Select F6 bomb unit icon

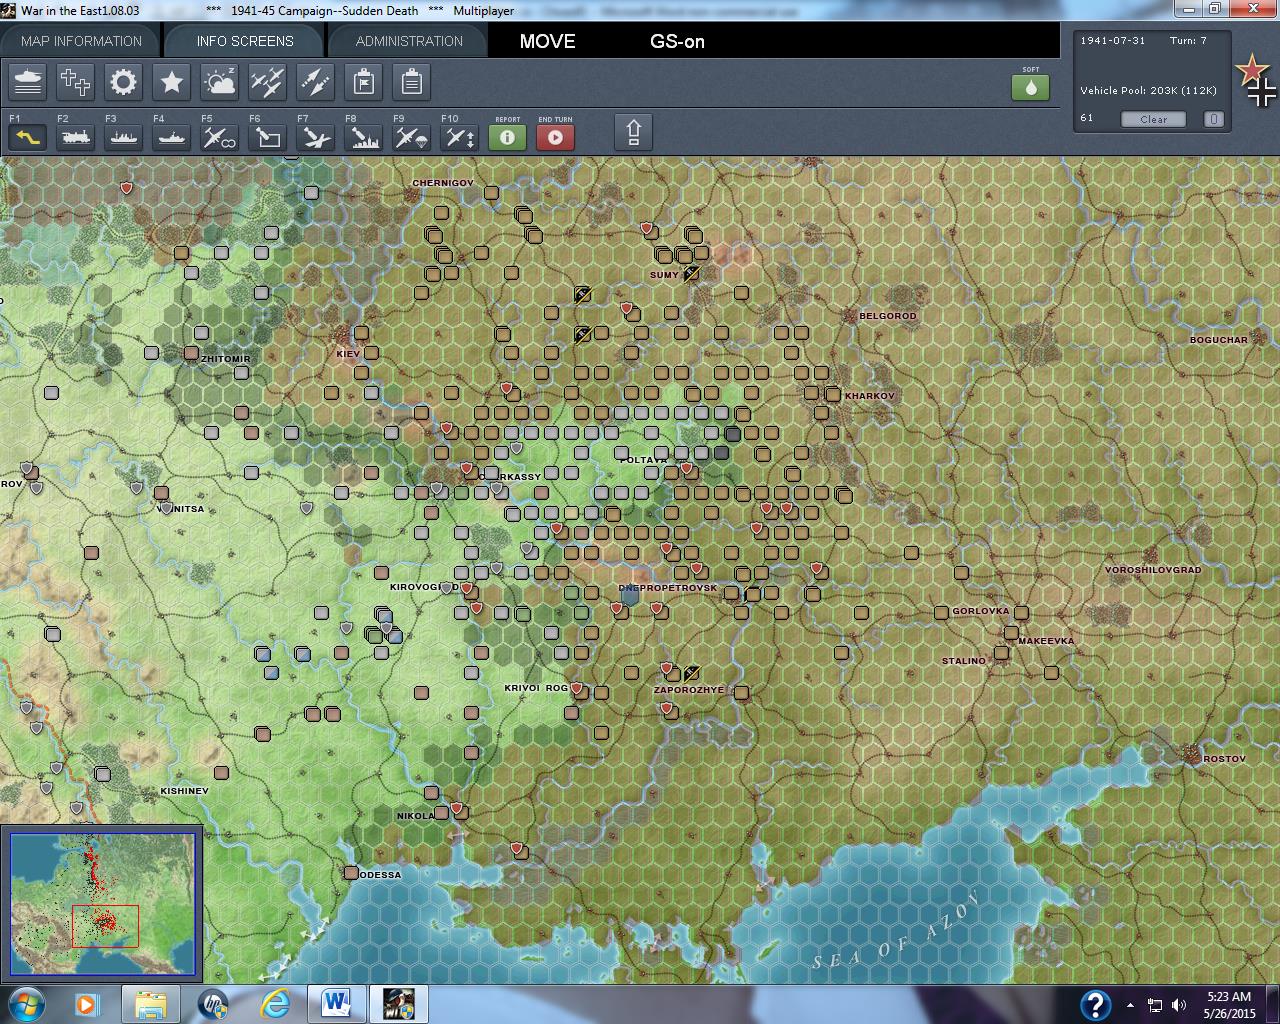point(268,137)
